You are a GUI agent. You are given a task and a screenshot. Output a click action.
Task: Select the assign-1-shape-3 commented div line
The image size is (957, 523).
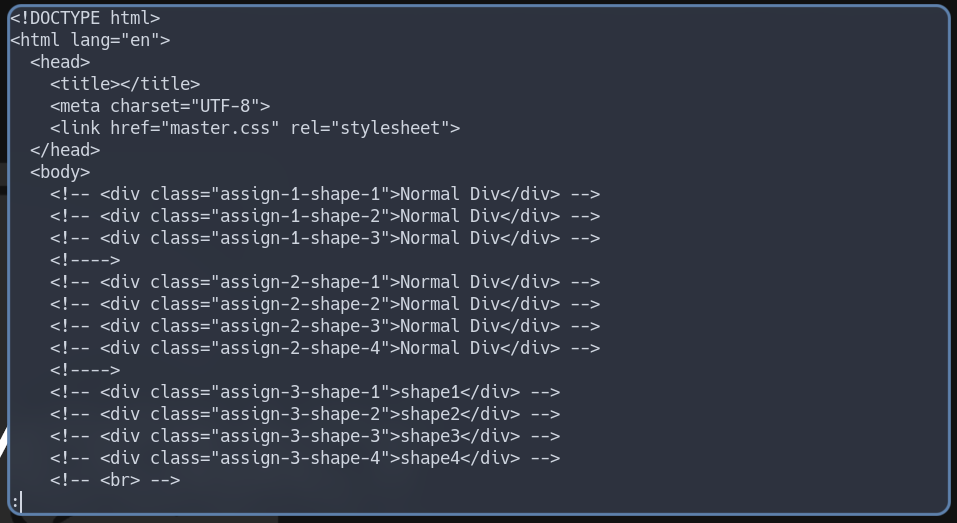325,238
